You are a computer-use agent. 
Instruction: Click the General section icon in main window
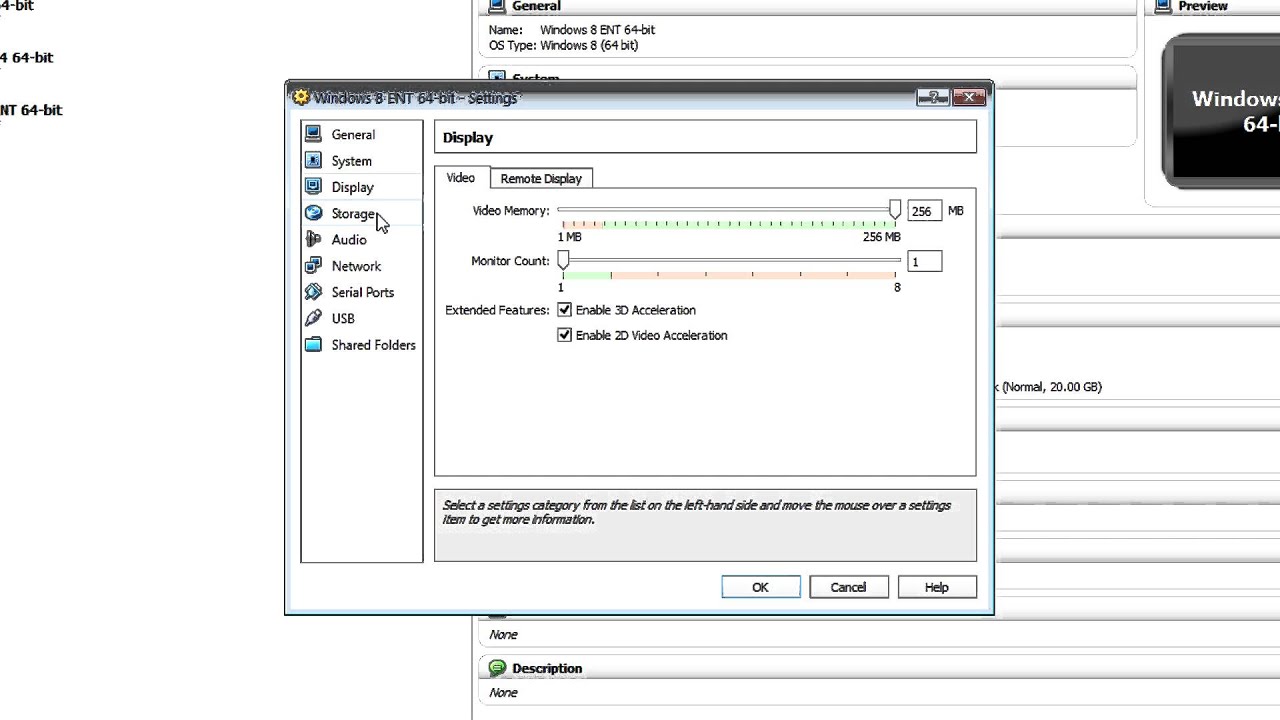pos(496,6)
